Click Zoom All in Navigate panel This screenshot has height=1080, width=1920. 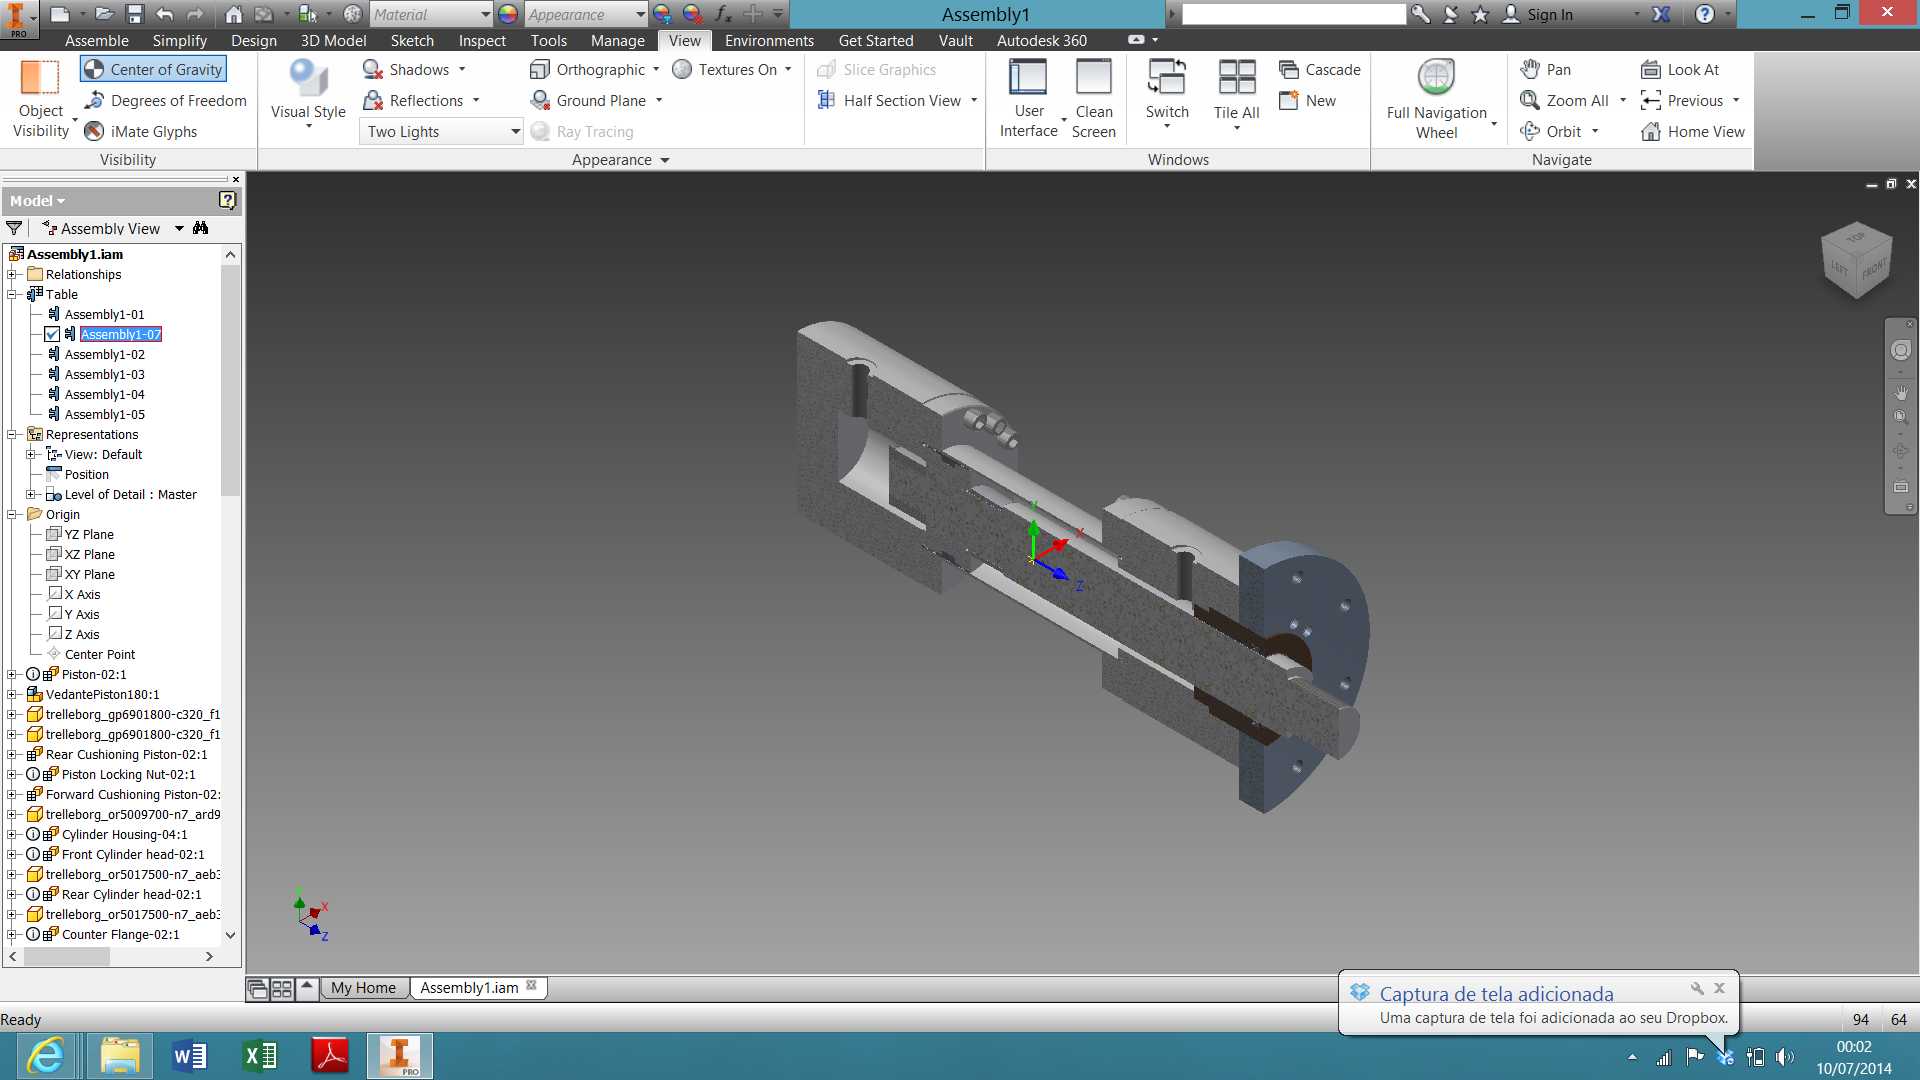1565,100
